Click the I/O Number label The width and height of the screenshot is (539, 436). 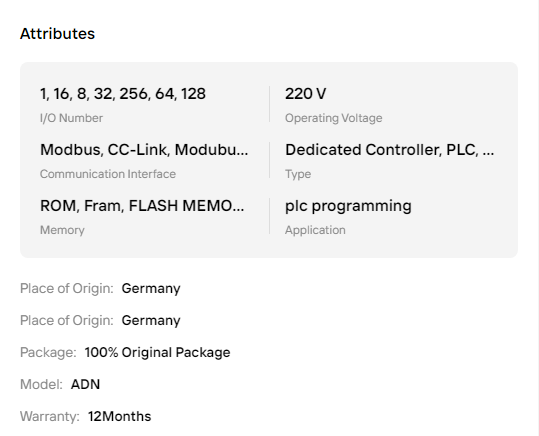point(71,118)
